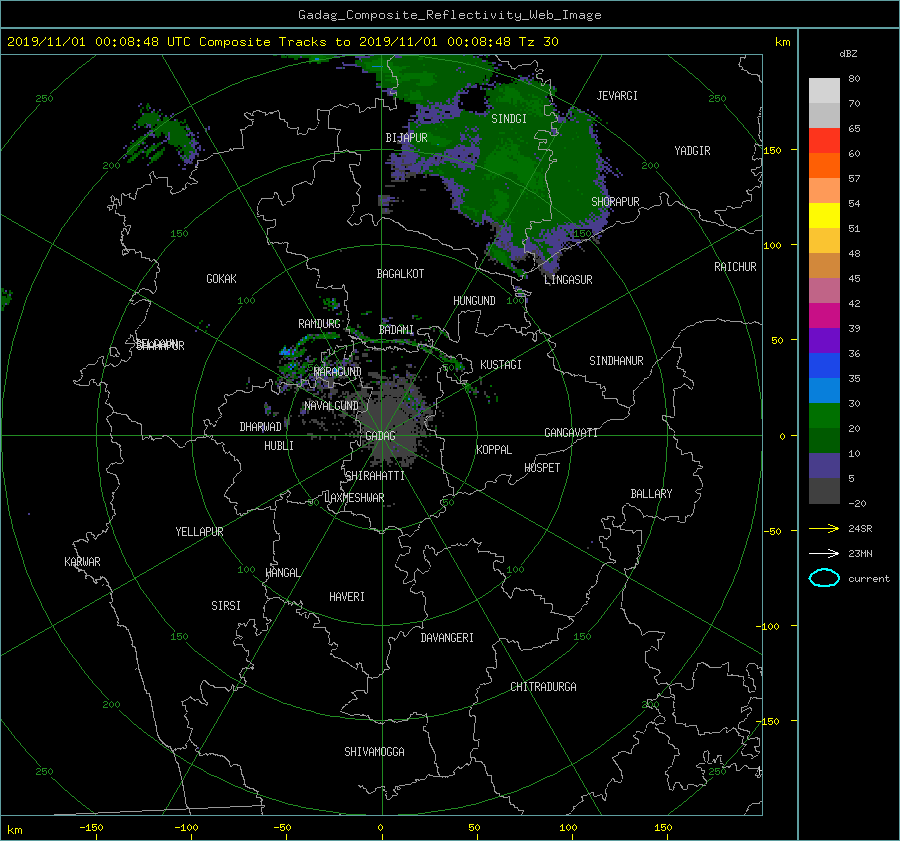Screen dimensions: 900x841
Task: Select the GADAG radar center label
Action: click(x=381, y=436)
